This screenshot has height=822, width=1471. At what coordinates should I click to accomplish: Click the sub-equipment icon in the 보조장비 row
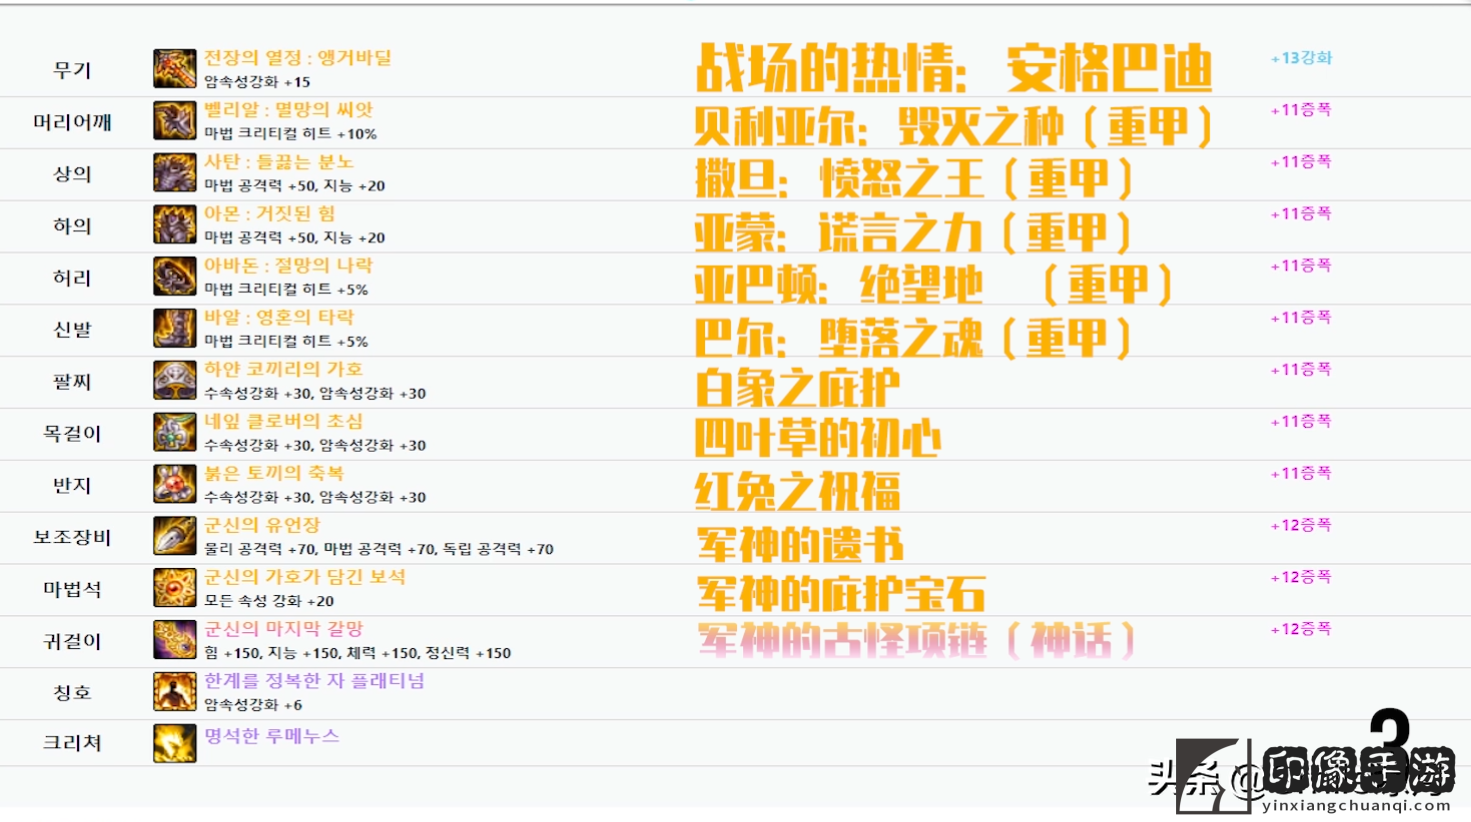click(x=174, y=537)
